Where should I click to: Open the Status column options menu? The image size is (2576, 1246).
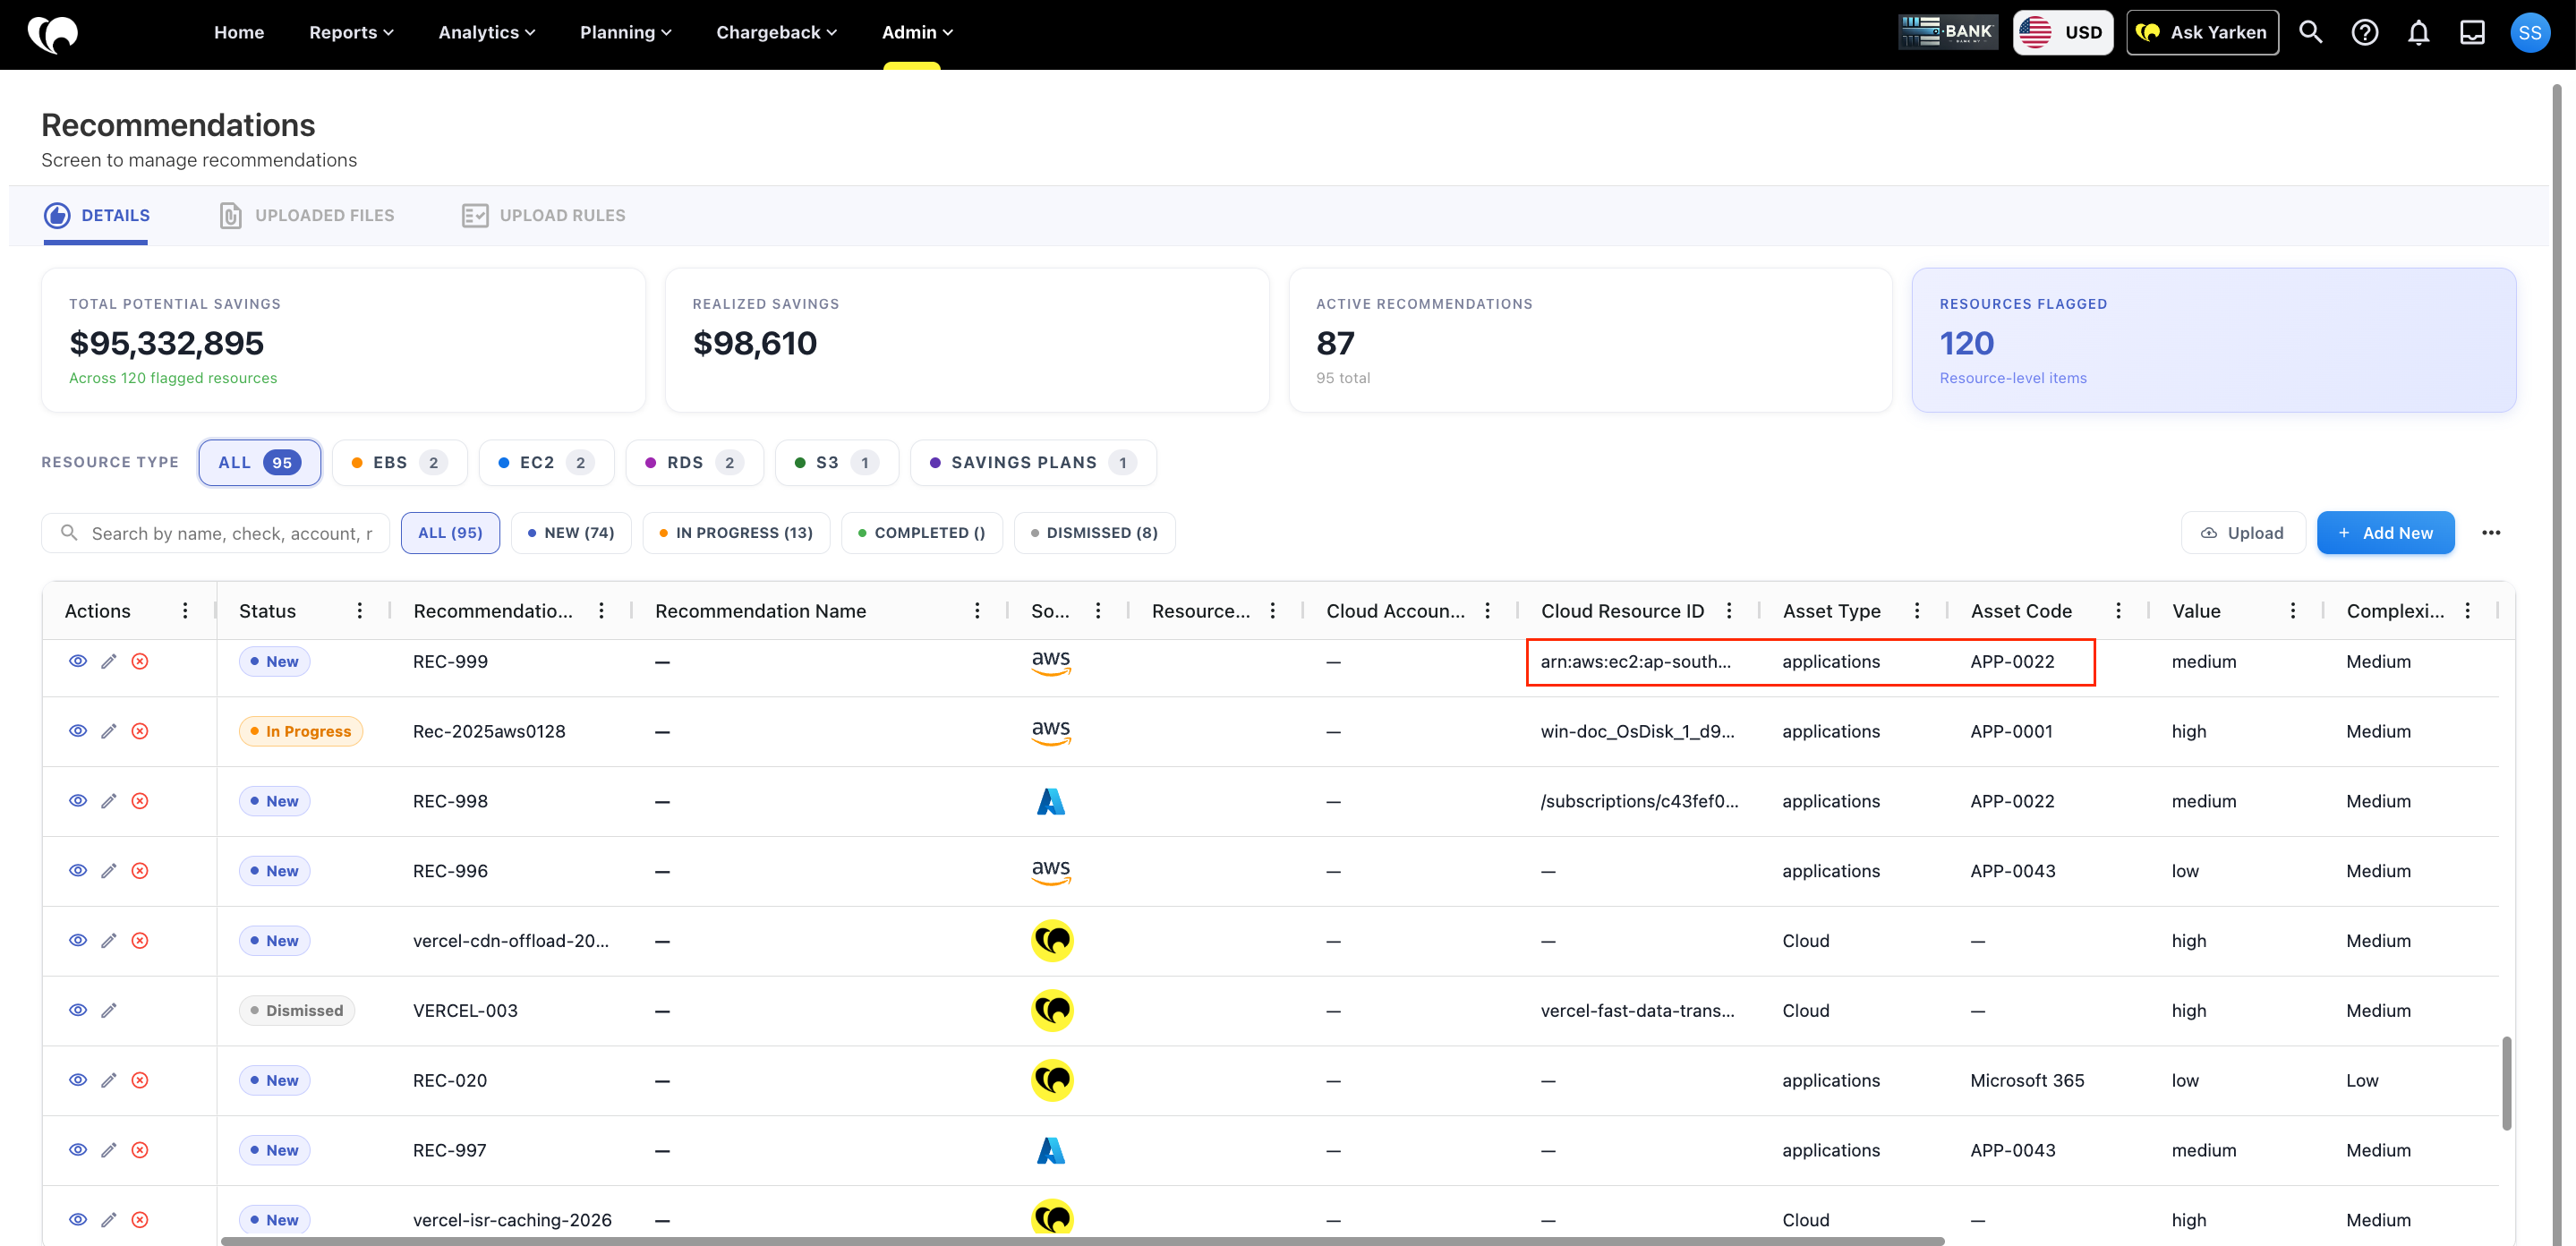pos(360,611)
